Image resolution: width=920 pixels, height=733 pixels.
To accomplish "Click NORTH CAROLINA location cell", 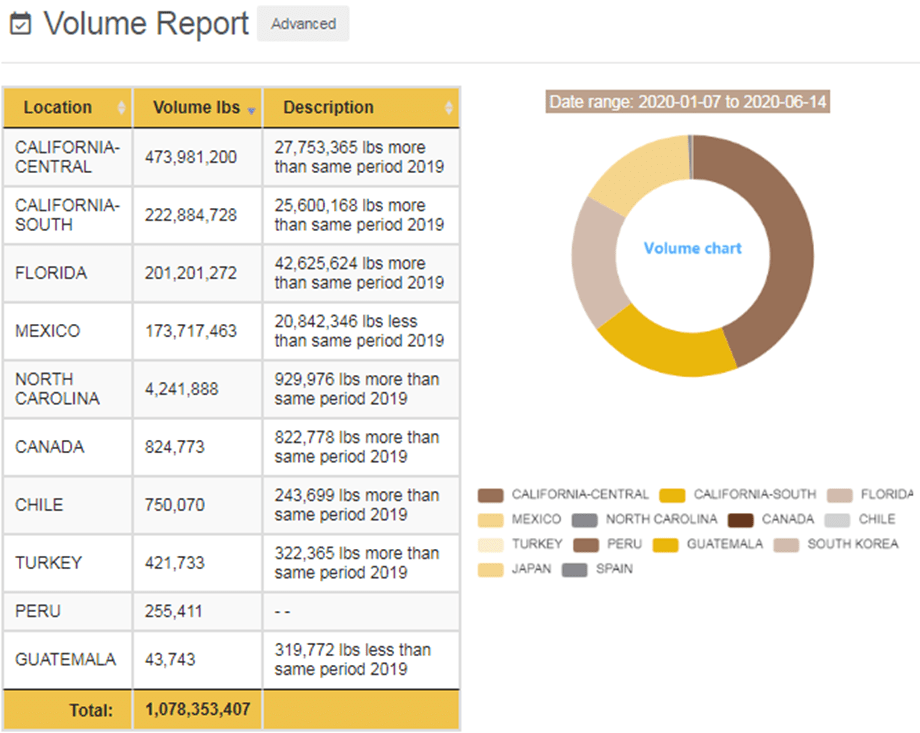I will 67,389.
